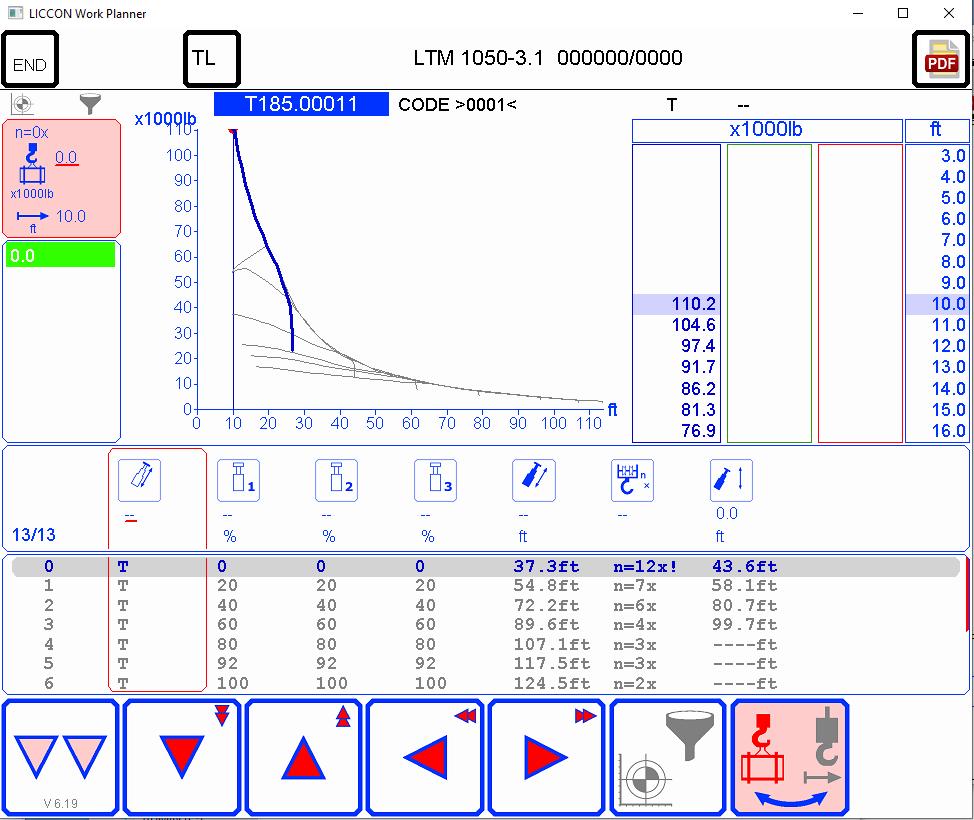The width and height of the screenshot is (974, 820).
Task: Export report with the PDF icon
Action: (941, 59)
